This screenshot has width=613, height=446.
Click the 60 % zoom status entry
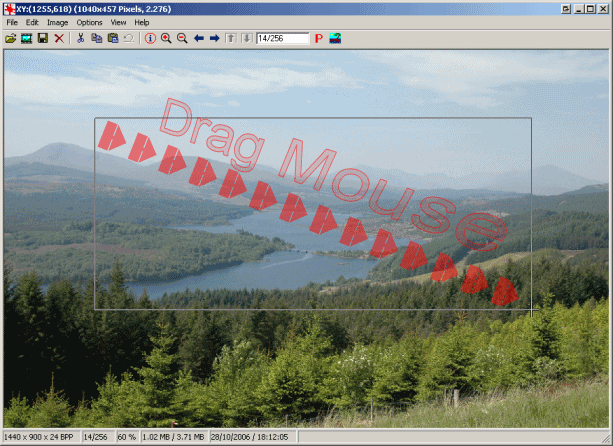127,437
